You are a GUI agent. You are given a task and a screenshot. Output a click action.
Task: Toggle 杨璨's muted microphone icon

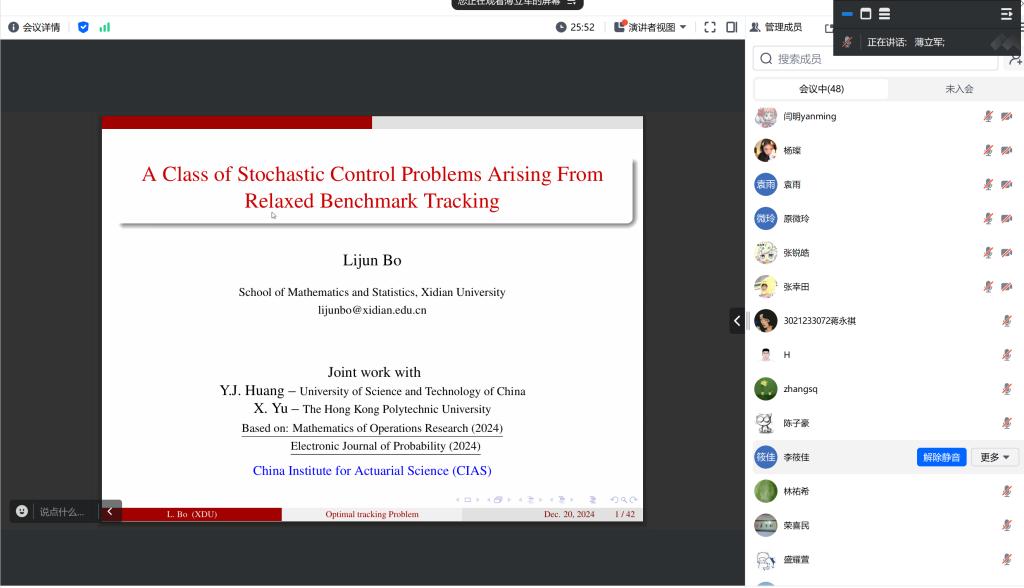[988, 151]
